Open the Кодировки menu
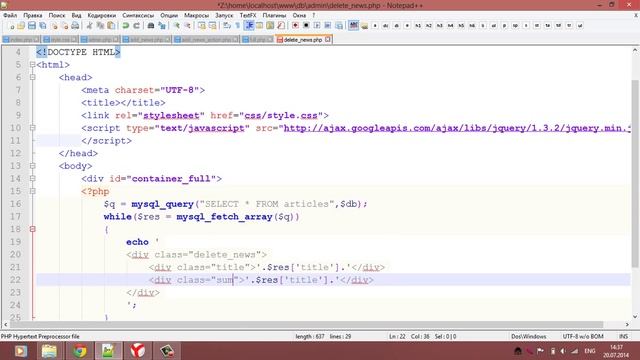The image size is (640, 360). pyautogui.click(x=102, y=15)
